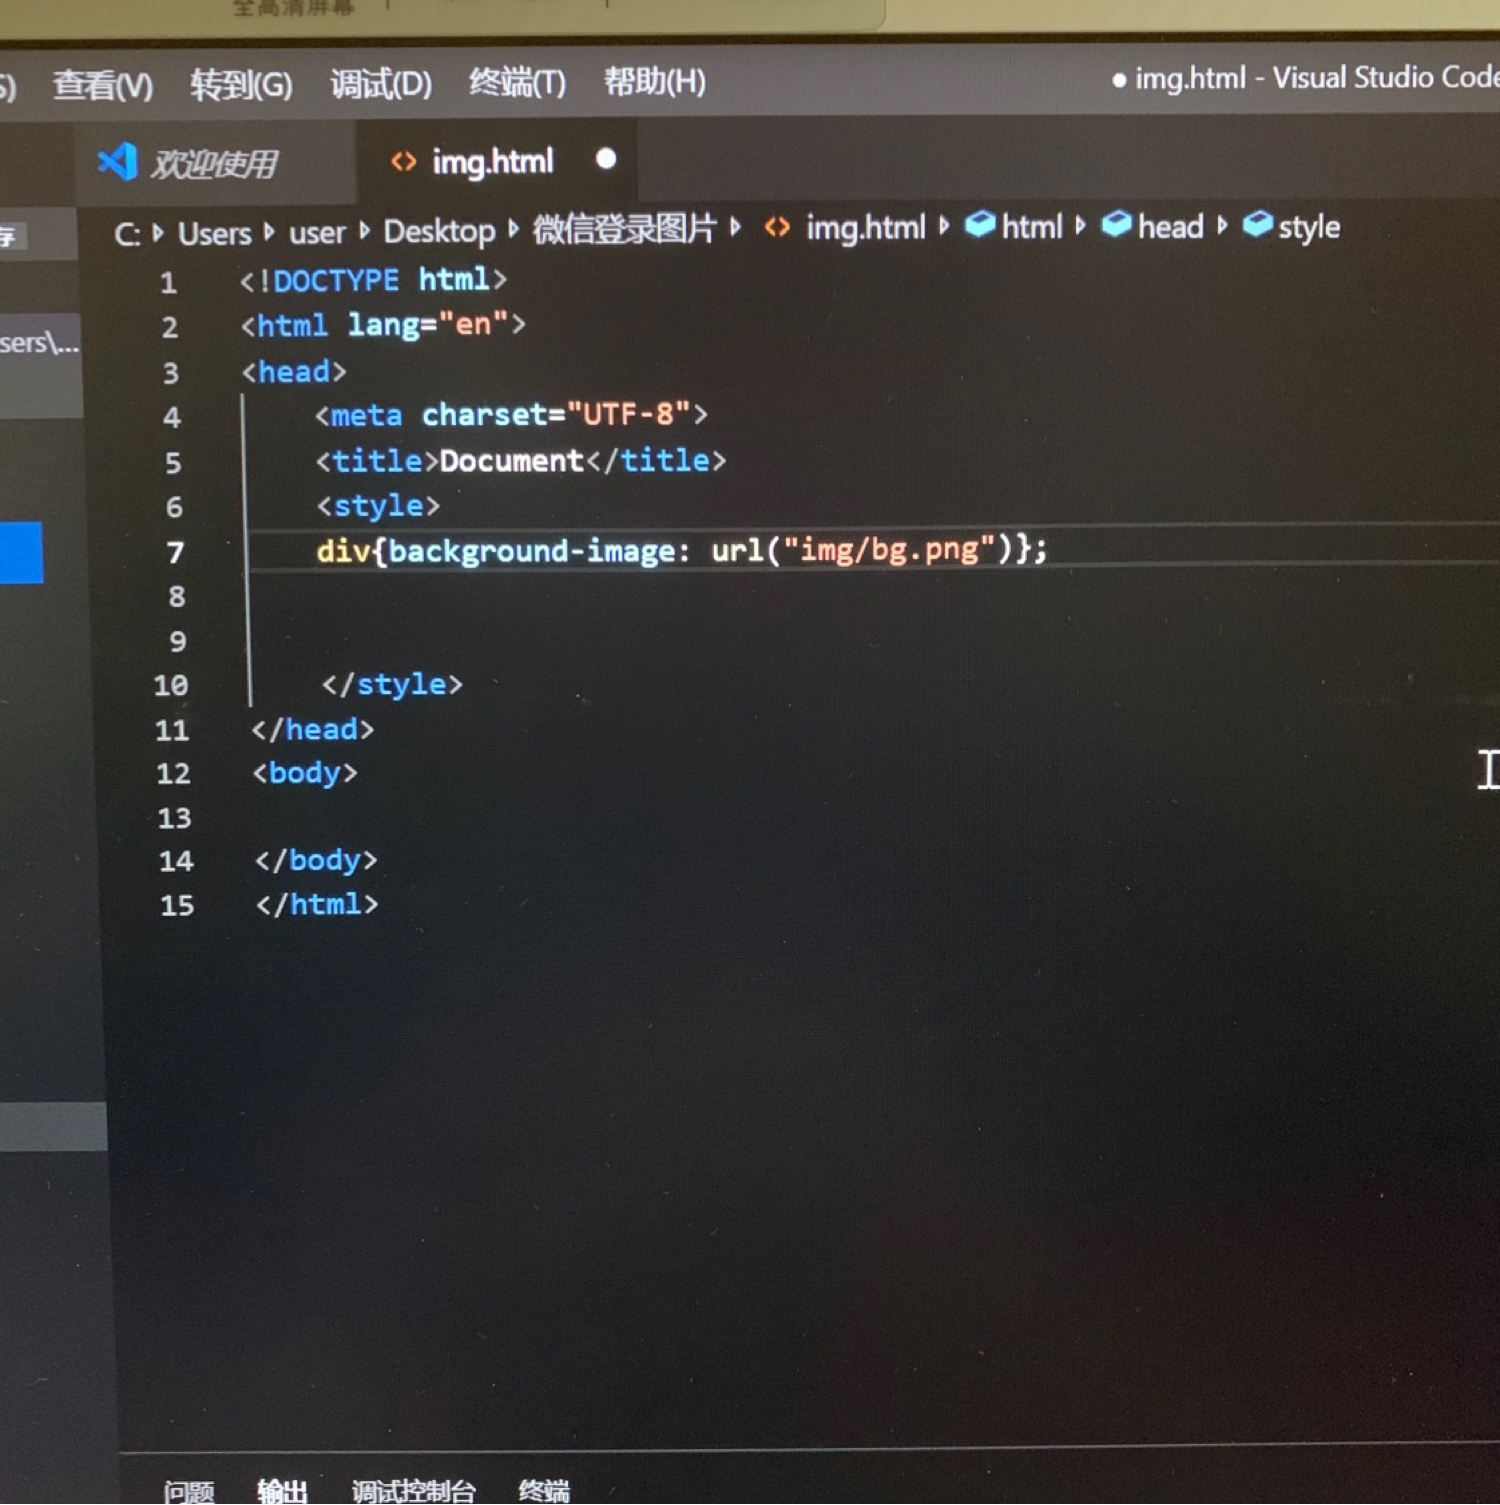Image resolution: width=1500 pixels, height=1505 pixels.
Task: Click the unsaved dot on img.html tab
Action: coord(606,159)
